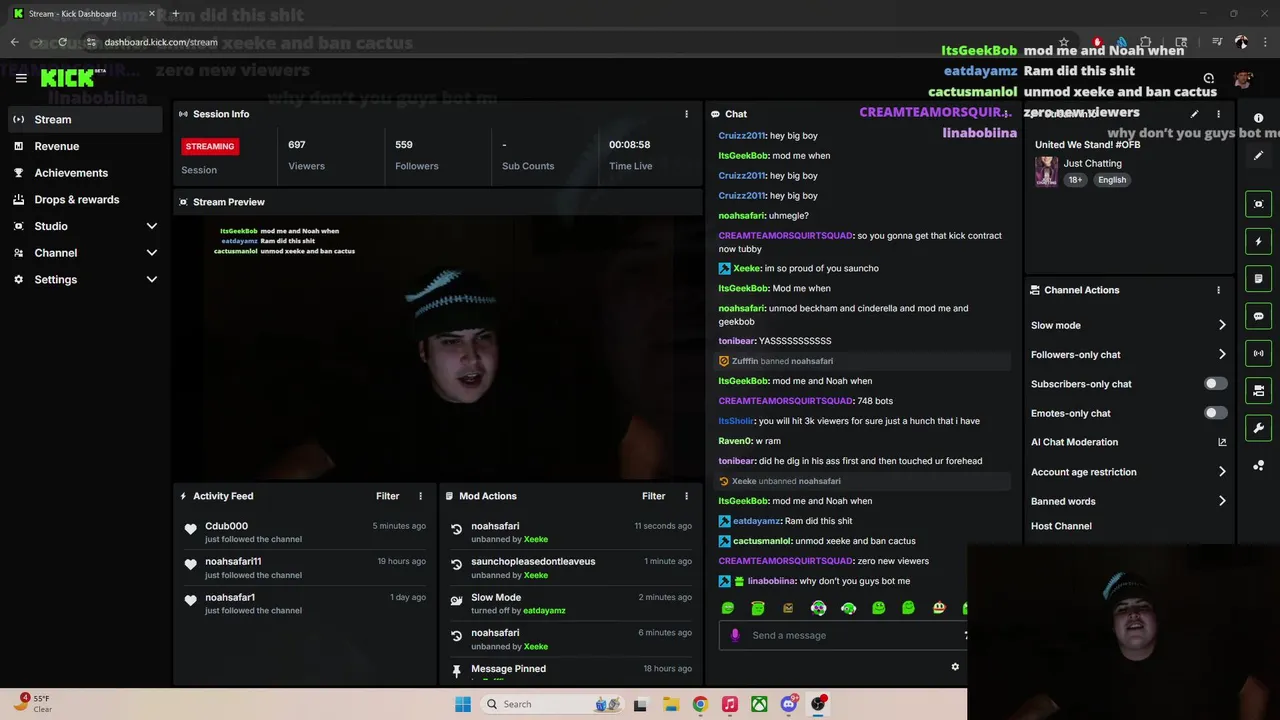
Task: Click Host Channel action
Action: (x=1061, y=526)
